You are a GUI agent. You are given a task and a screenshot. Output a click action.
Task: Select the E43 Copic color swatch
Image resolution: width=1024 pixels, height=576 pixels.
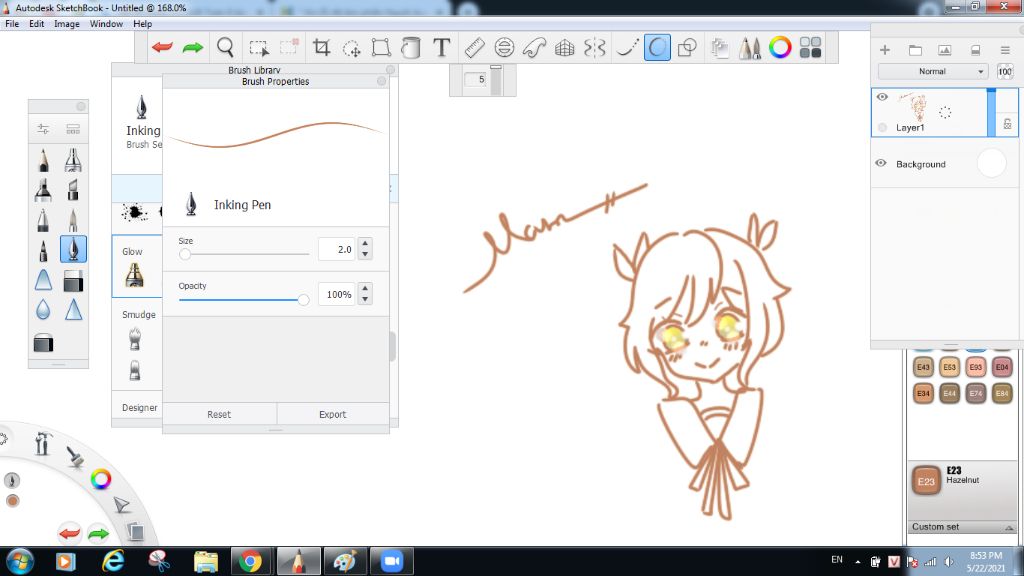[923, 367]
